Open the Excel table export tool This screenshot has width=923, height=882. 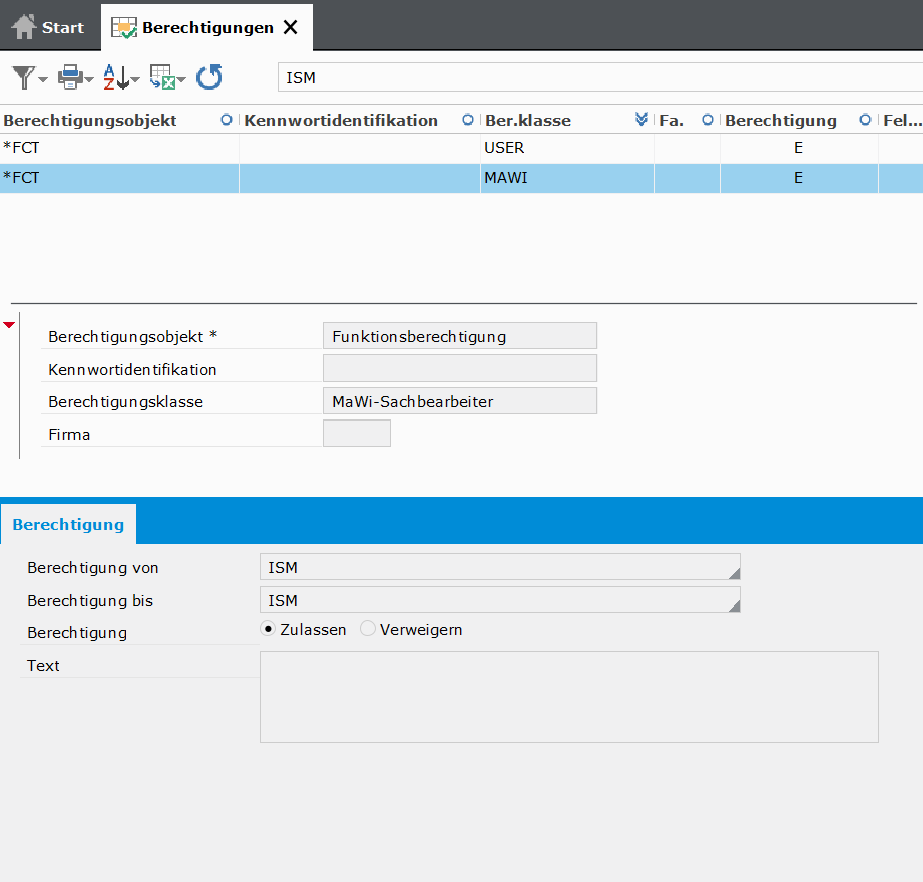(162, 77)
